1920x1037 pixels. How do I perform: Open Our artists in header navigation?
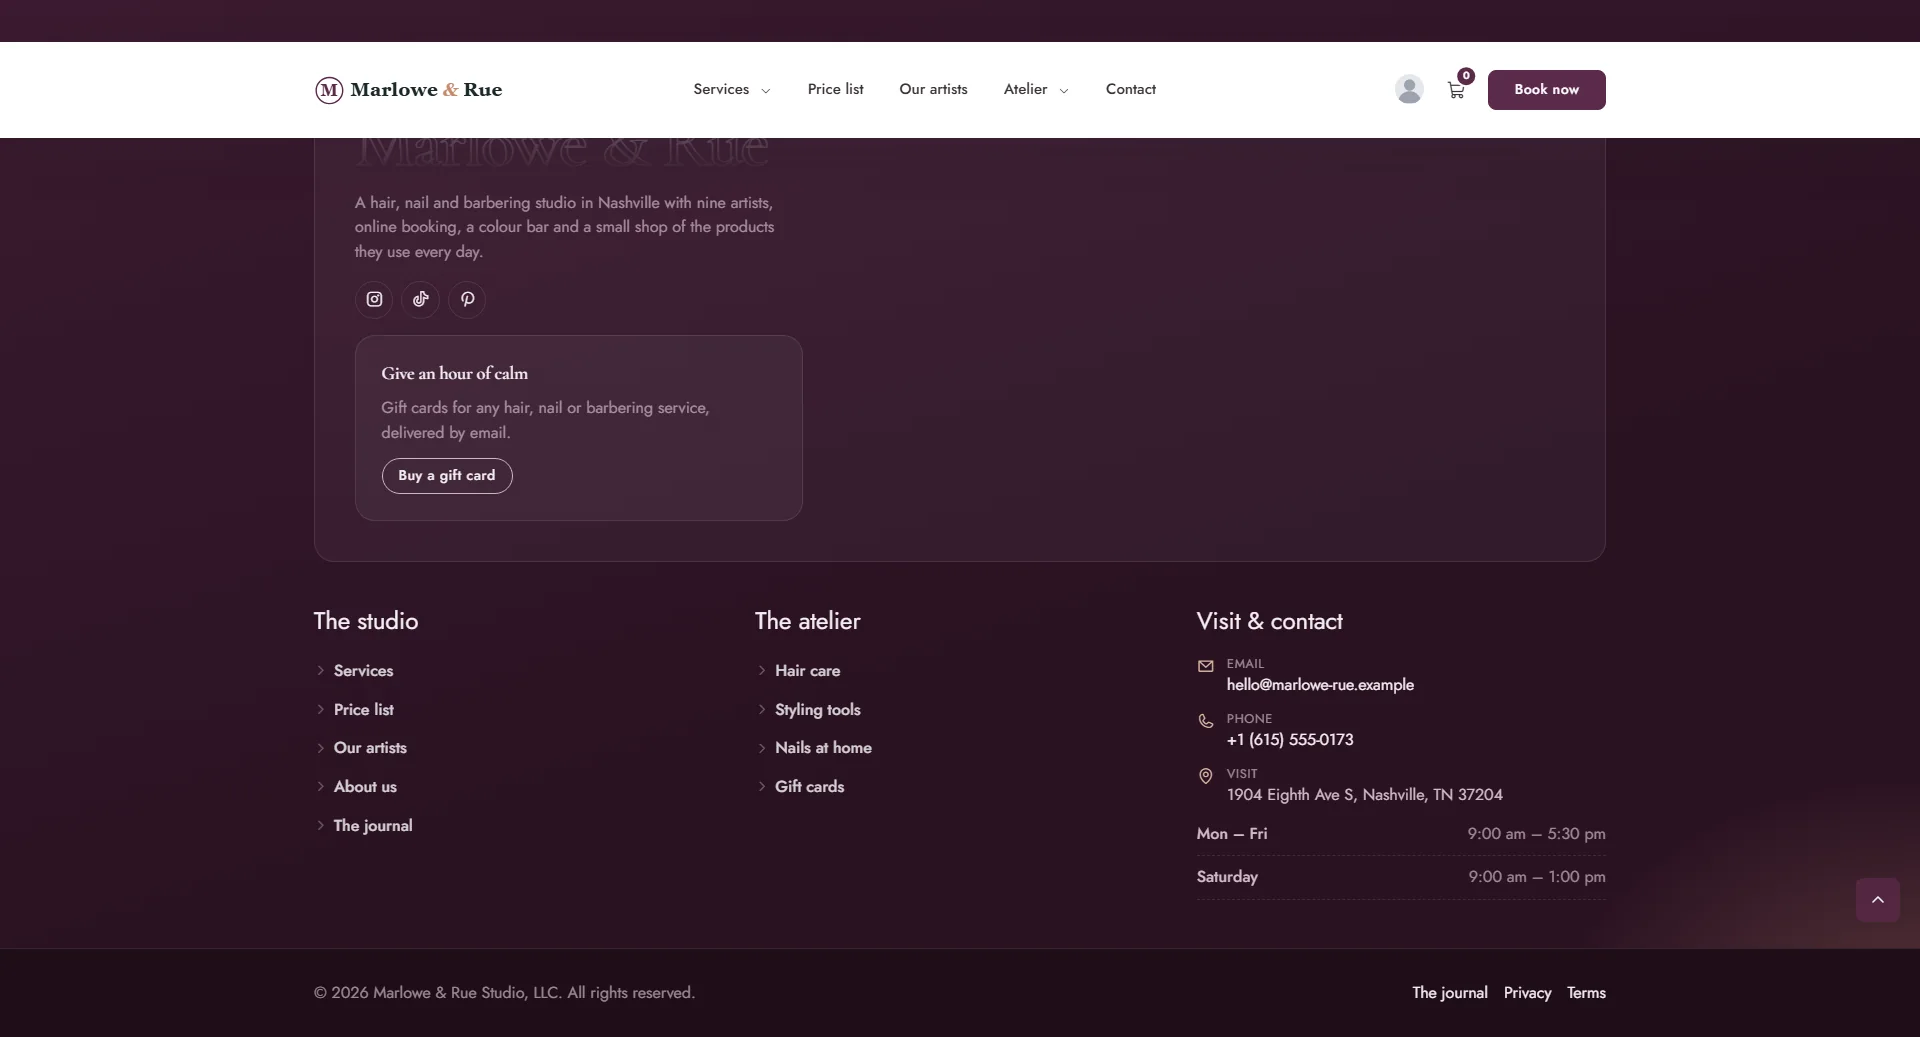coord(933,89)
